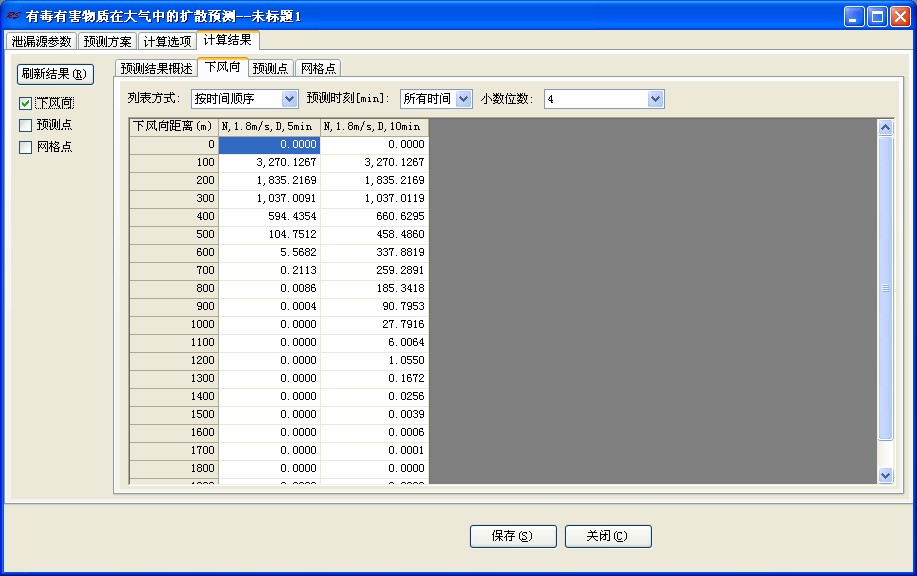This screenshot has height=576, width=917.
Task: Select cell 5.5682
Action: point(269,253)
